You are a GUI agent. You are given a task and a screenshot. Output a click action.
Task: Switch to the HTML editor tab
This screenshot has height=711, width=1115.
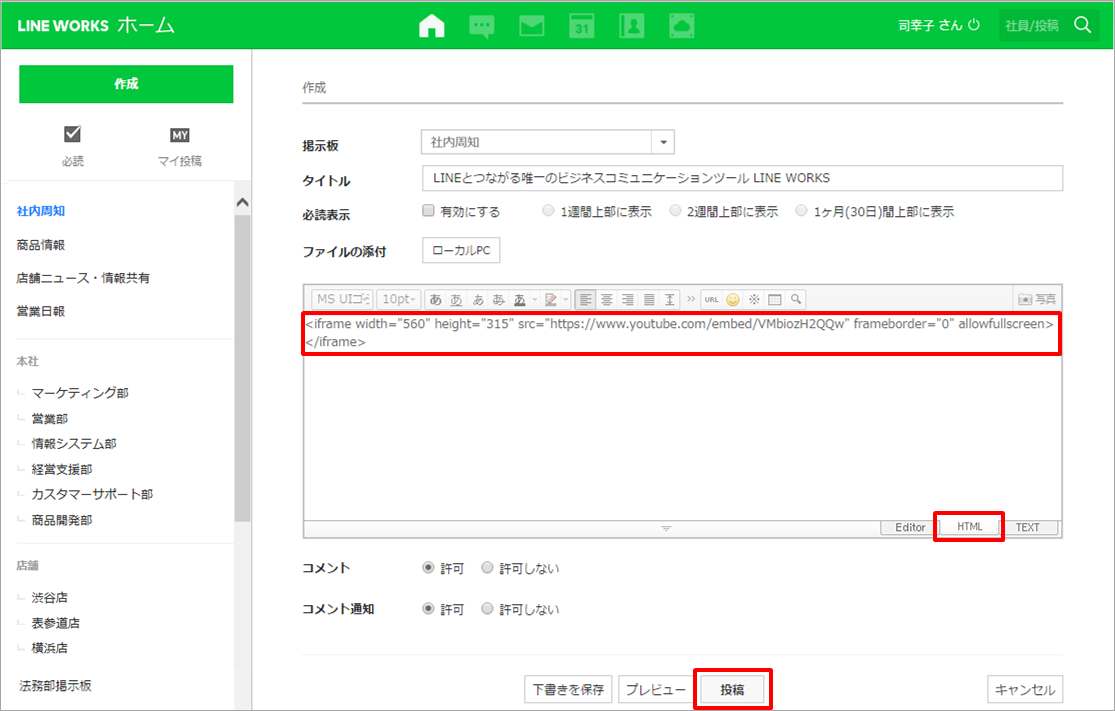pyautogui.click(x=969, y=527)
